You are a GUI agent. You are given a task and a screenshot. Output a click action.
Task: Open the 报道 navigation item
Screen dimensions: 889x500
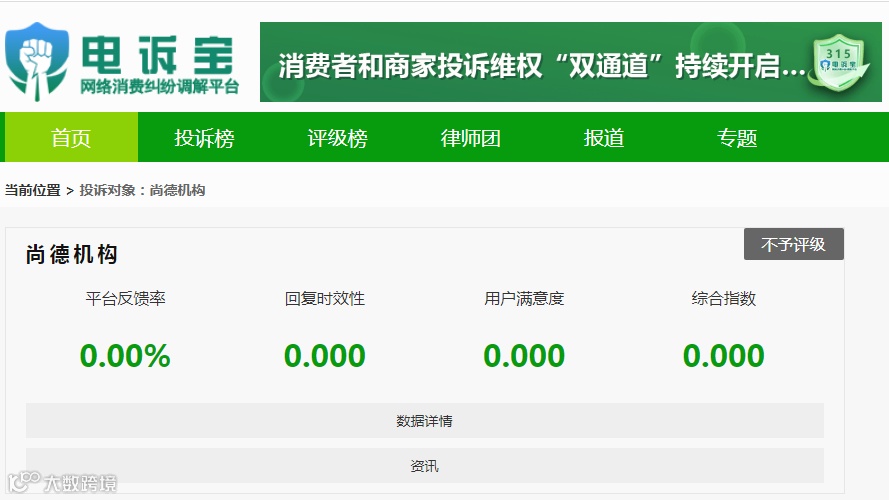pyautogui.click(x=604, y=138)
